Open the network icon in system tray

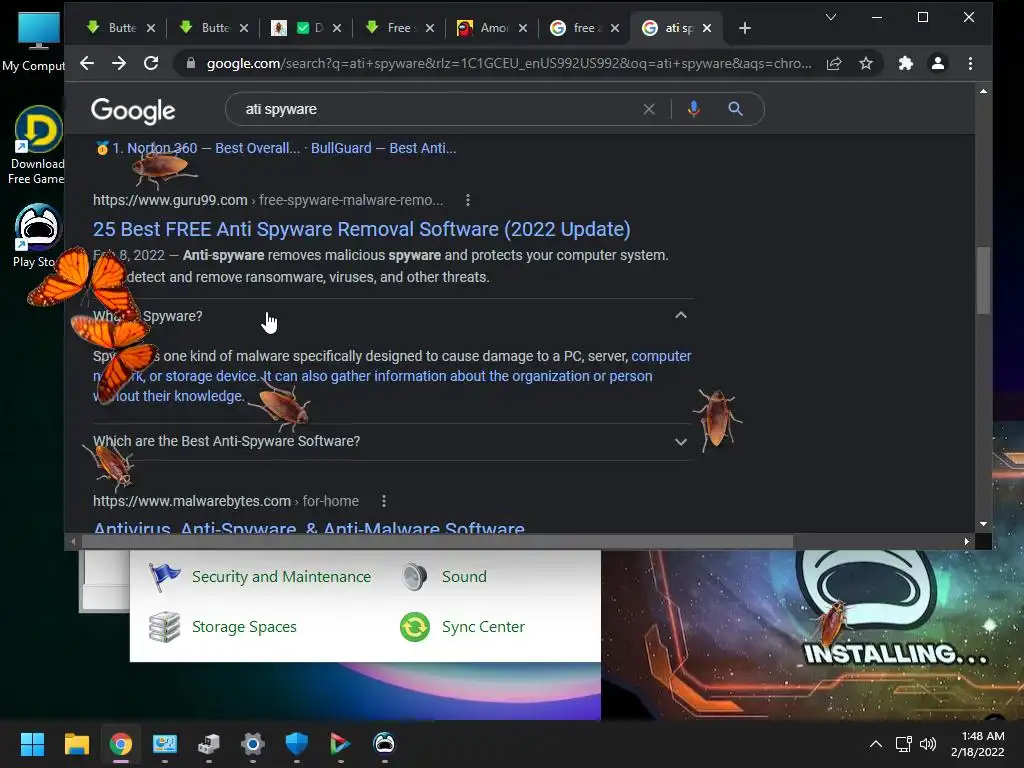(904, 744)
